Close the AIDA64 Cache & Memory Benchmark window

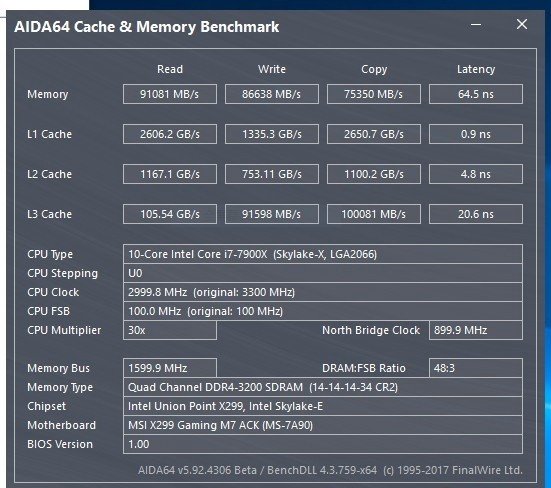pos(522,24)
